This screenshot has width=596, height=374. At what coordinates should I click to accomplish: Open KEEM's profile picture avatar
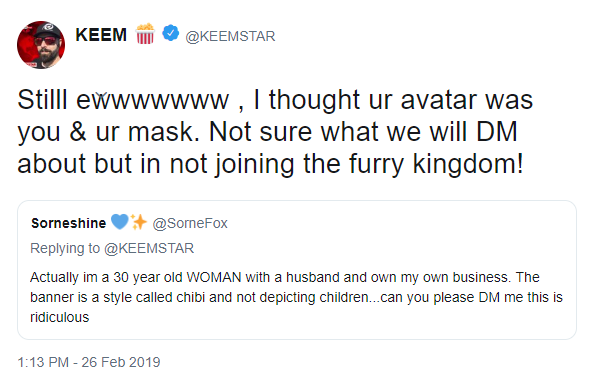[41, 45]
